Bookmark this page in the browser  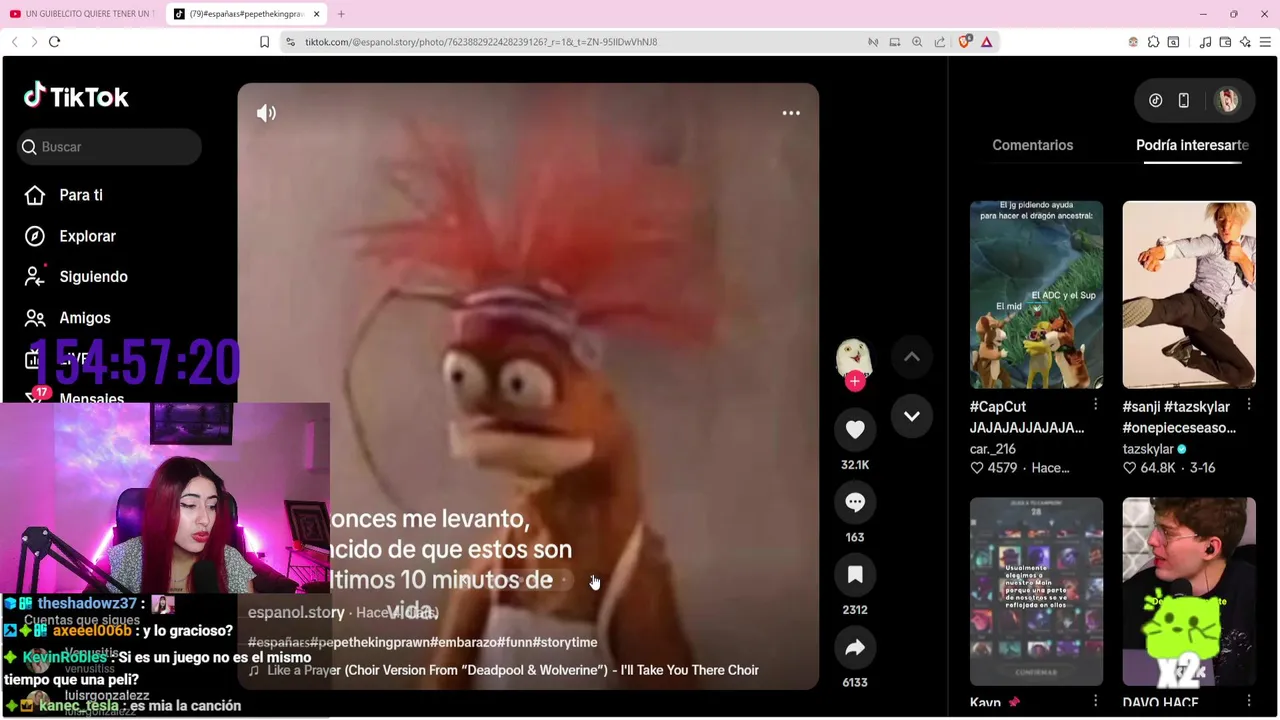point(264,42)
